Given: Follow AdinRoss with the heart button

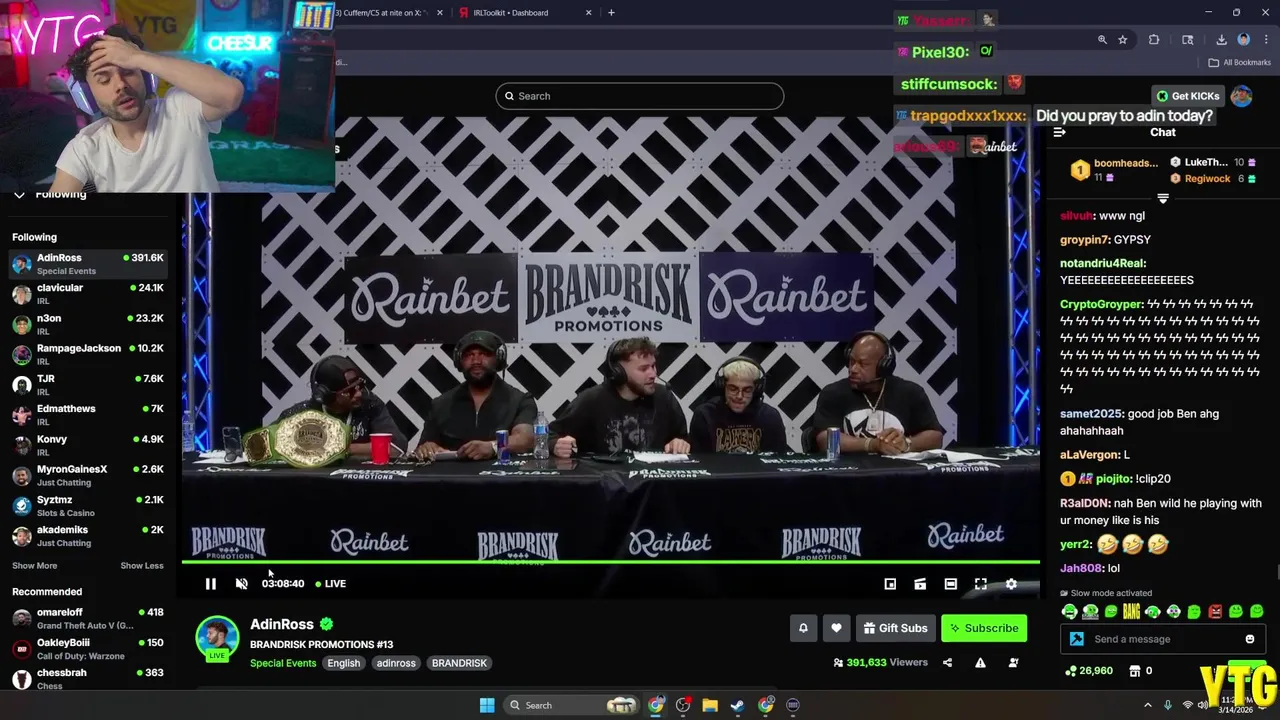Looking at the screenshot, I should [836, 628].
